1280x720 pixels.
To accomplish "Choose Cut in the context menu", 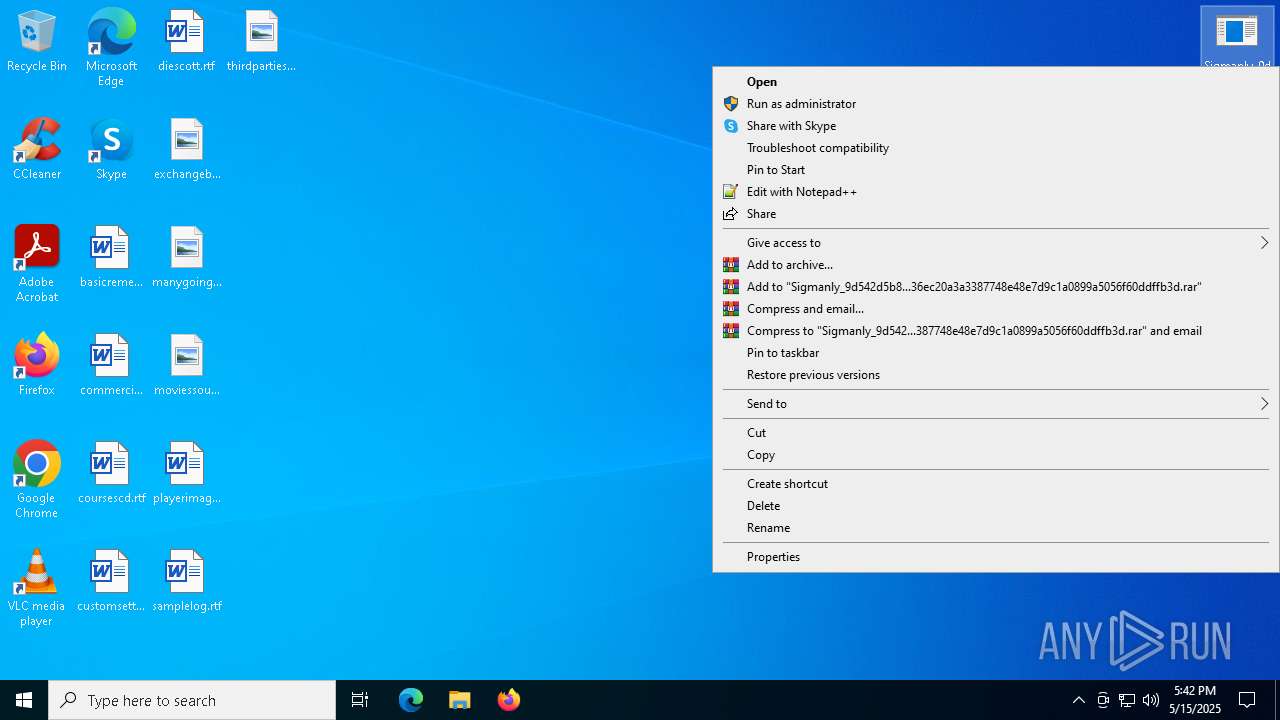I will point(996,433).
